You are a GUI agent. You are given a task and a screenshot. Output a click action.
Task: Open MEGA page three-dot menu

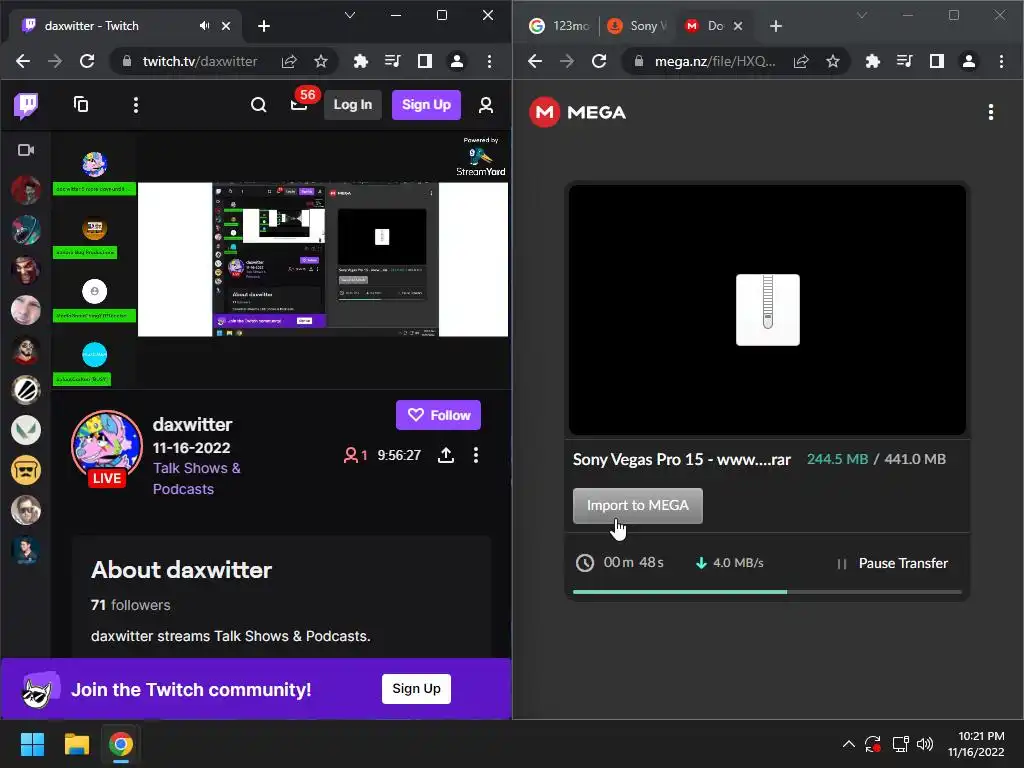click(991, 112)
